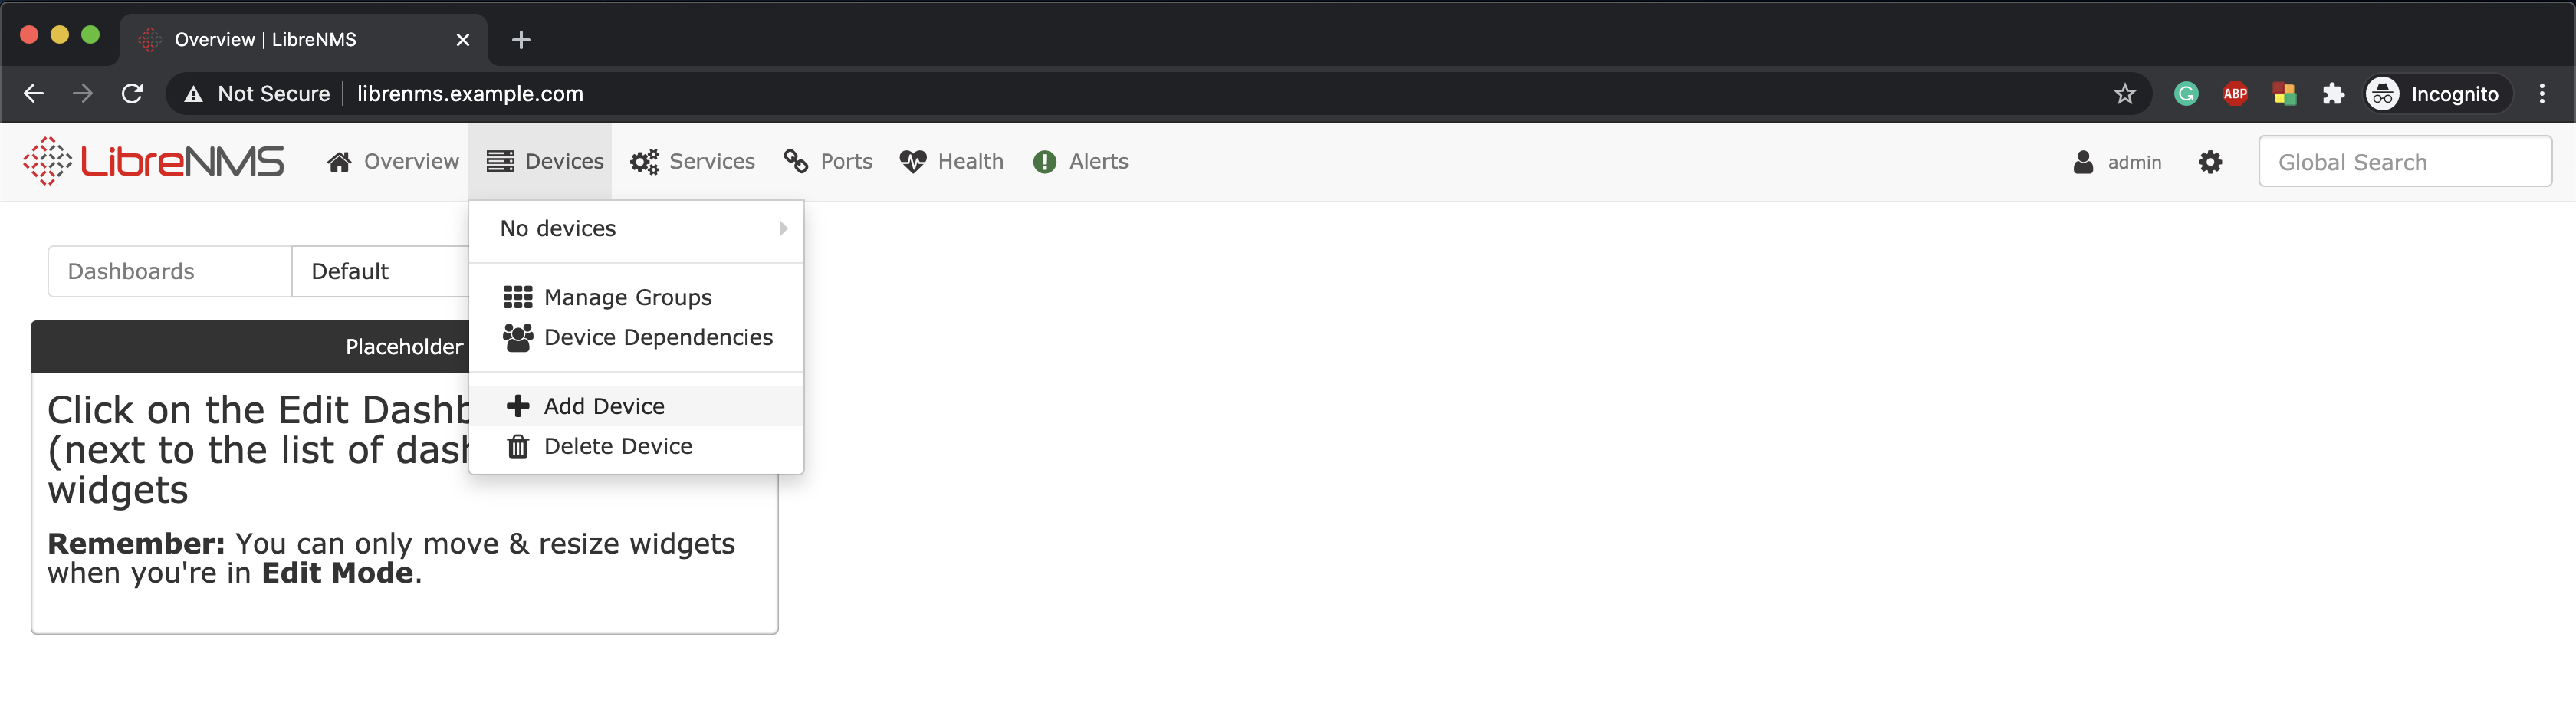2576x703 pixels.
Task: Focus the Global Search field
Action: (2403, 162)
